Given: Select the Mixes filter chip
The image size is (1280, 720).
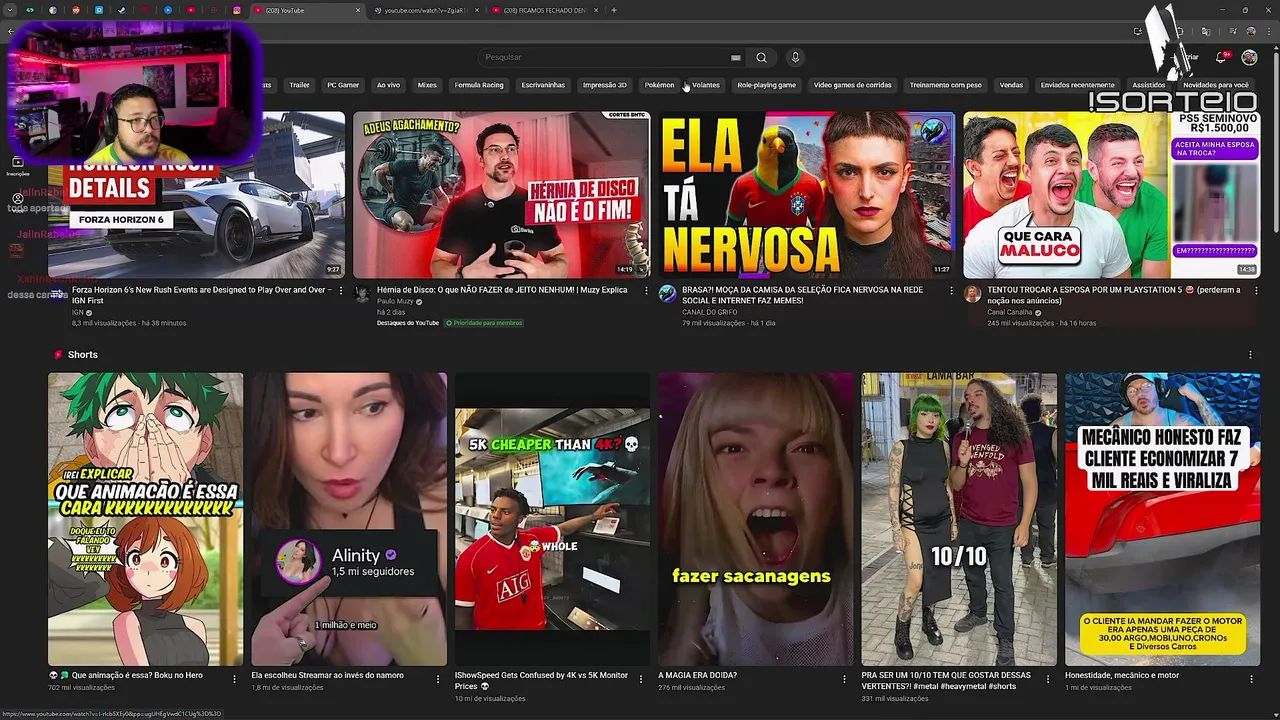Looking at the screenshot, I should pos(427,85).
